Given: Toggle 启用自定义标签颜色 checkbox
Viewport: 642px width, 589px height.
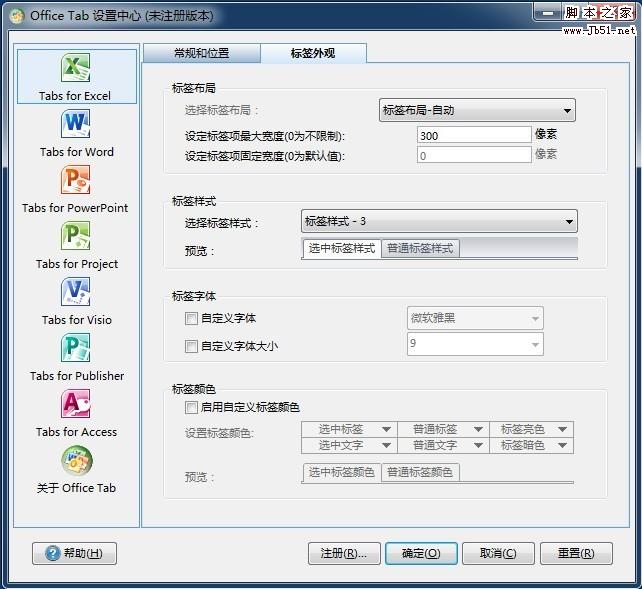Looking at the screenshot, I should click(191, 407).
